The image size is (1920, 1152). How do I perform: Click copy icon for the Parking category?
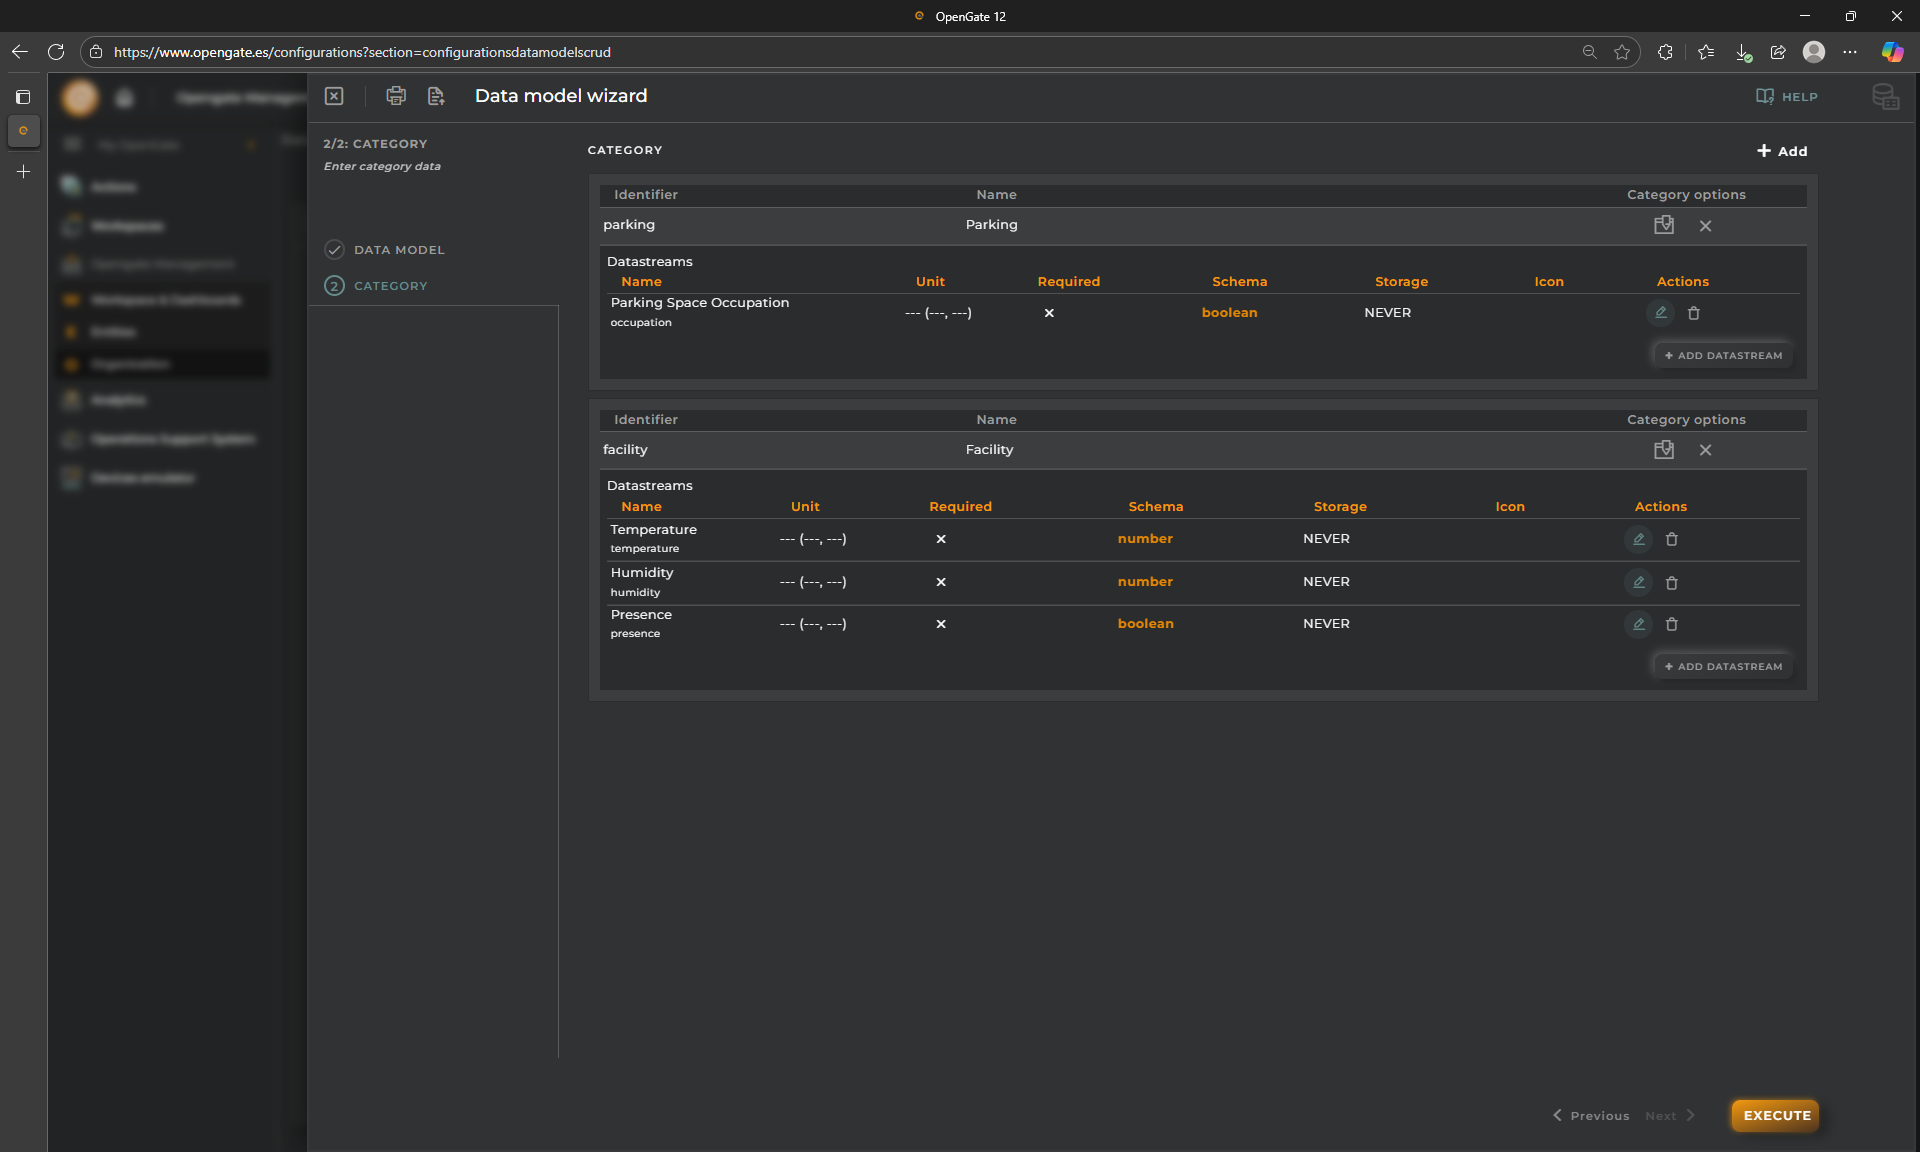click(x=1664, y=225)
